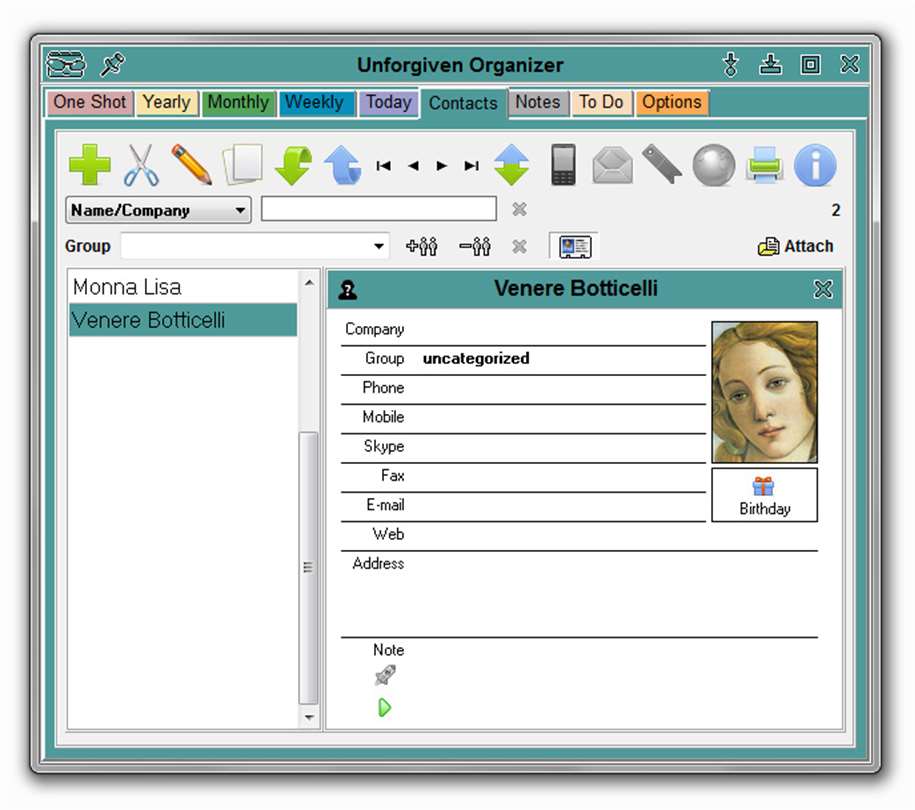Click the gray tag label icon
Viewport: 915px width, 810px height.
tap(662, 164)
